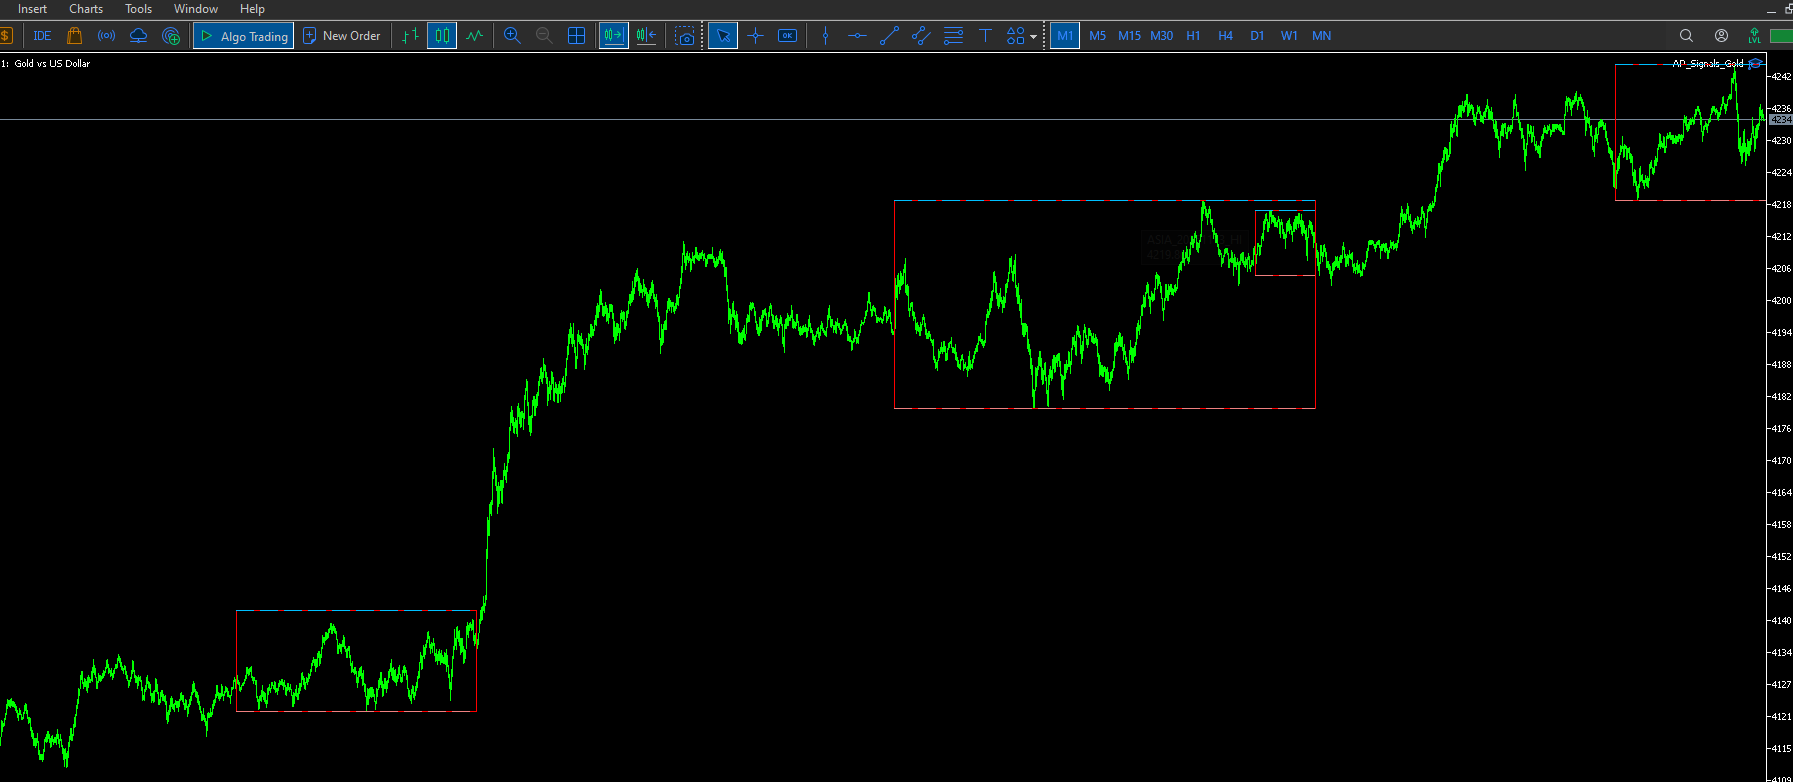Switch to M15 timeframe
The height and width of the screenshot is (782, 1793).
[1130, 36]
